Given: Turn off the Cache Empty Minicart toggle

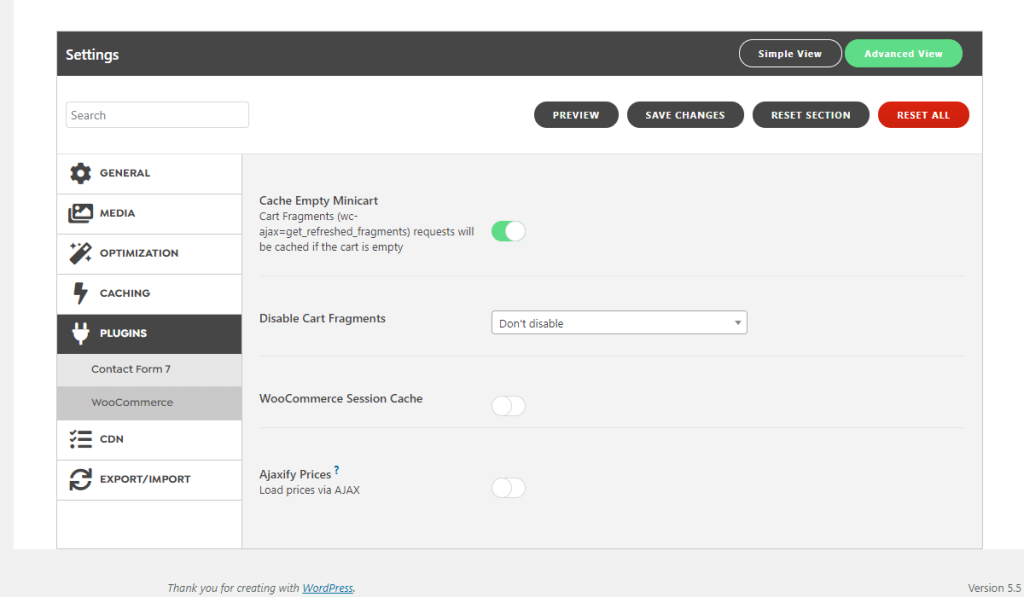Looking at the screenshot, I should point(508,231).
